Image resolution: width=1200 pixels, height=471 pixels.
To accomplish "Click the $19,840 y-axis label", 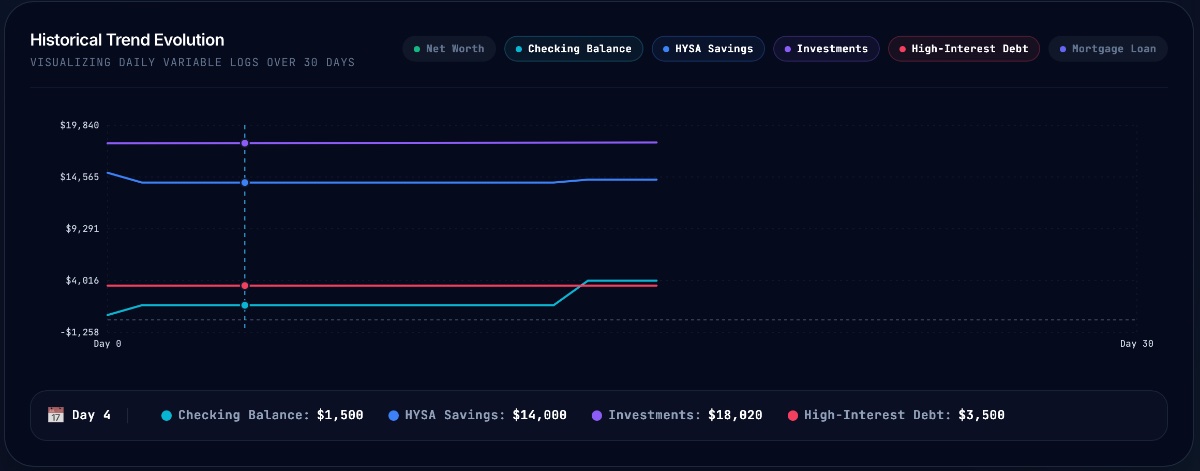I will [x=80, y=125].
